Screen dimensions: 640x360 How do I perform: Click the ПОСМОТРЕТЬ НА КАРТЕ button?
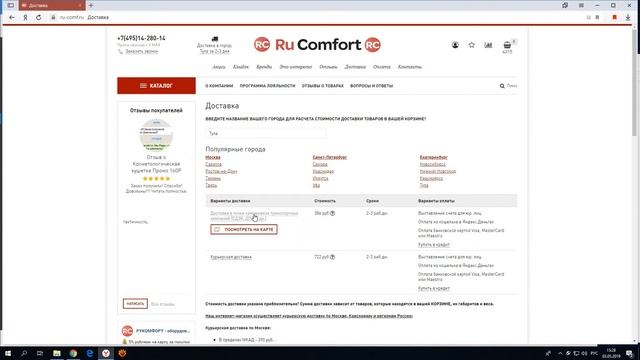[x=244, y=229]
